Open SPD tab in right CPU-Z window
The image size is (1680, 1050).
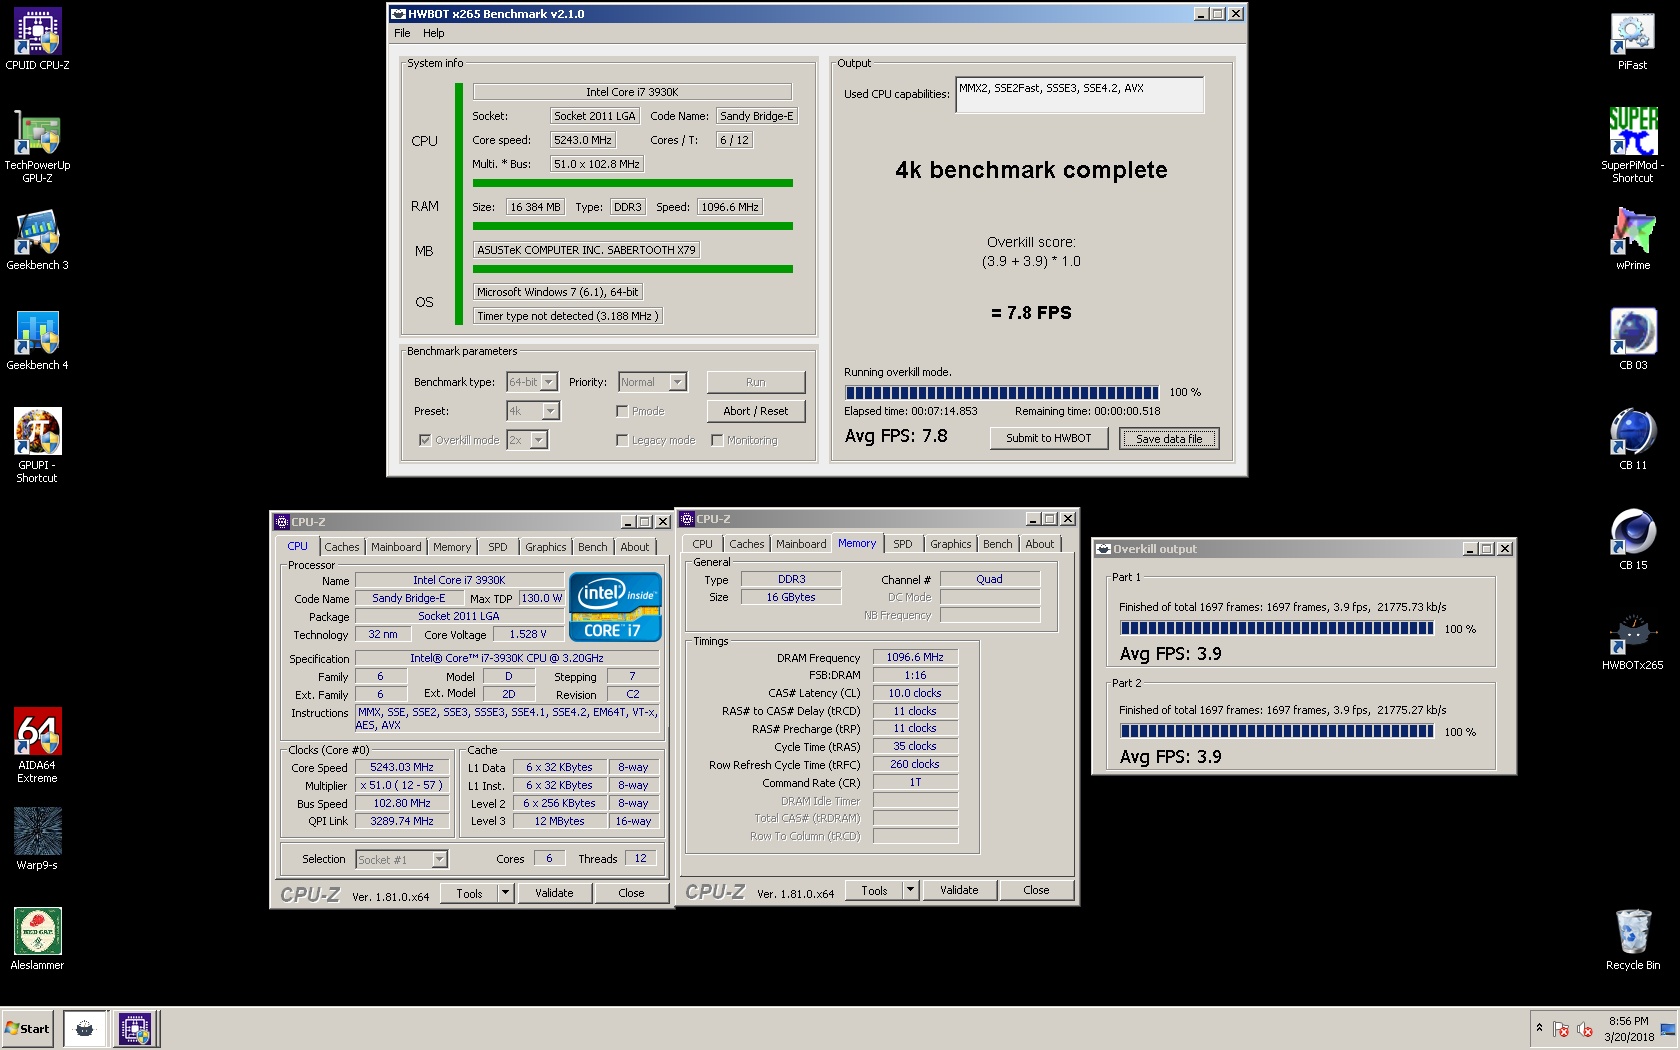(903, 544)
